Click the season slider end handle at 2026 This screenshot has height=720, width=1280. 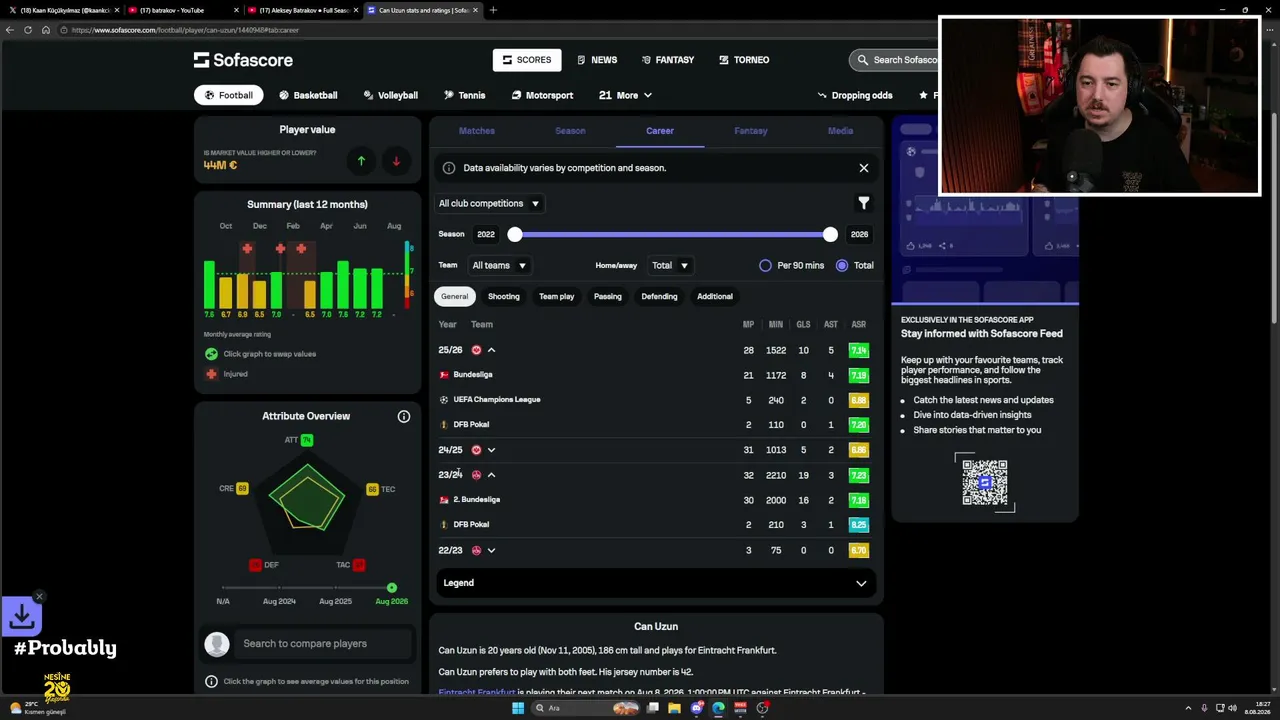tap(830, 234)
